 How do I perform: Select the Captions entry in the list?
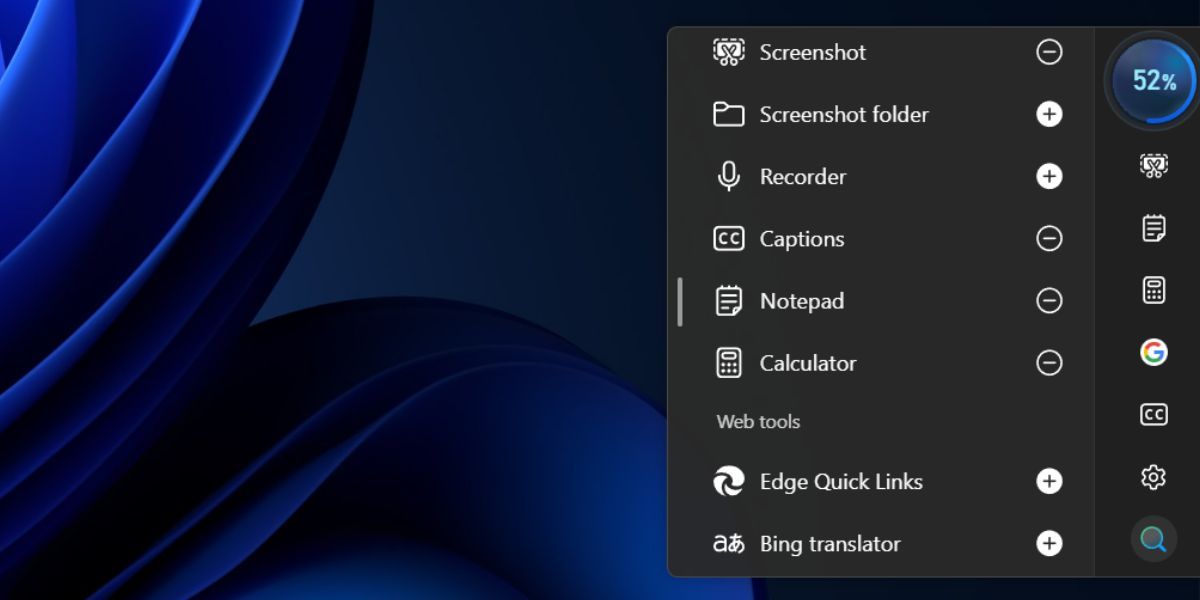pos(803,238)
